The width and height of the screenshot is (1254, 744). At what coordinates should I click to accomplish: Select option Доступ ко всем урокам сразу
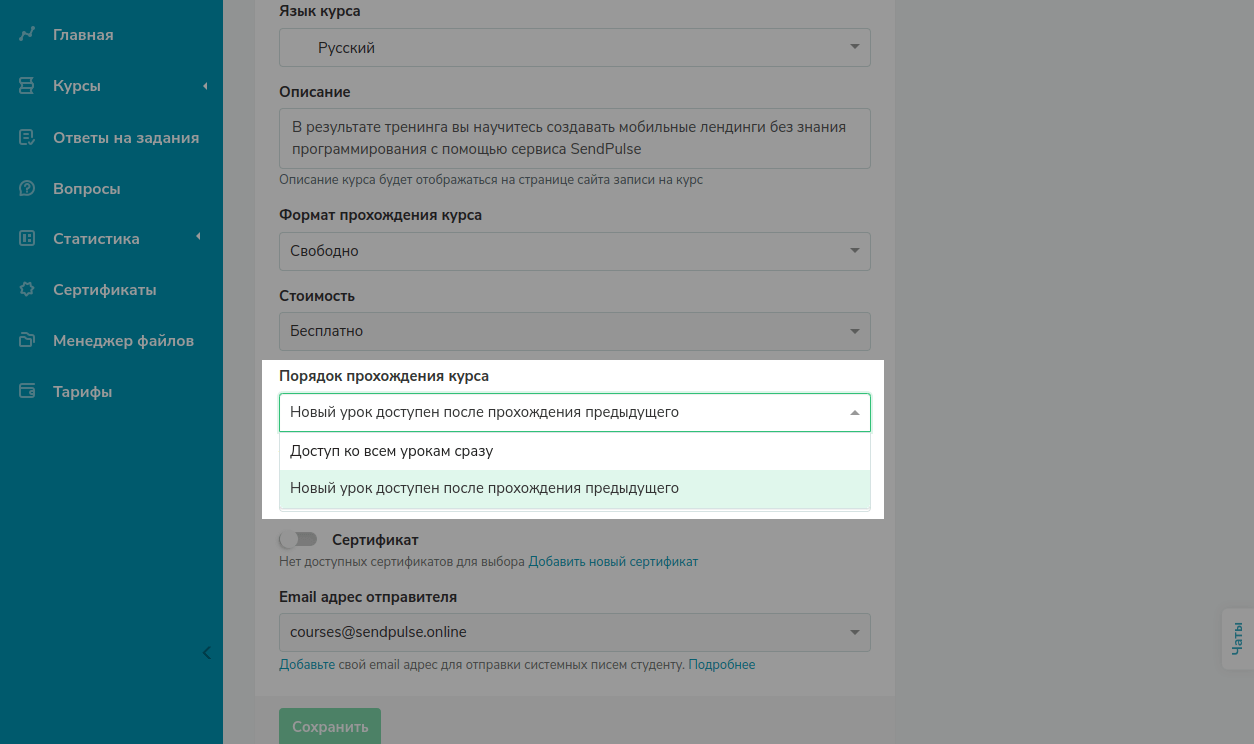[x=392, y=451]
